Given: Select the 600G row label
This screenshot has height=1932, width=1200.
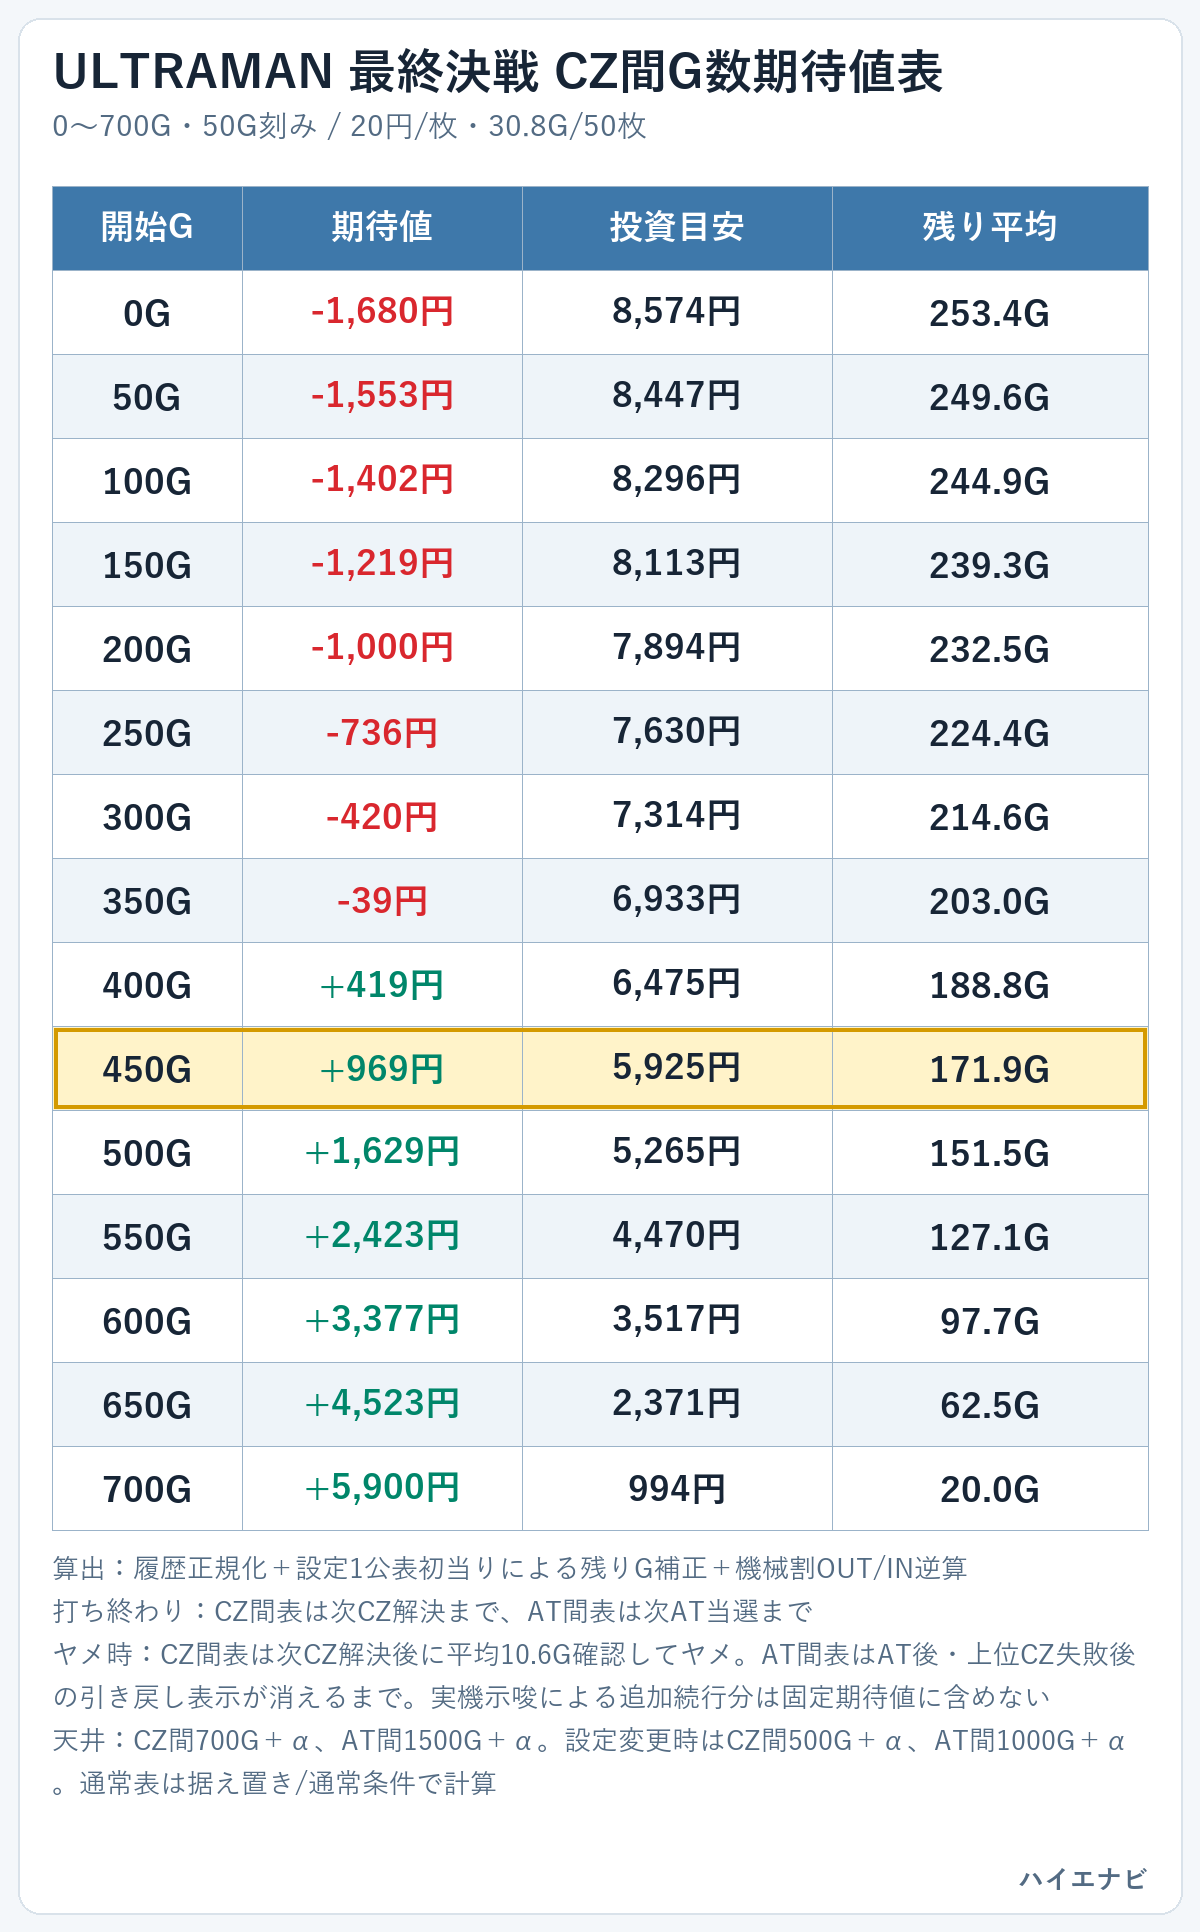Looking at the screenshot, I should pyautogui.click(x=147, y=1322).
